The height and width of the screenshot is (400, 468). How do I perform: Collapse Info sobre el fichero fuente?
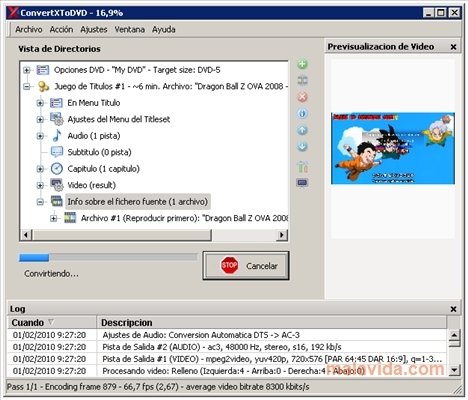[x=40, y=202]
